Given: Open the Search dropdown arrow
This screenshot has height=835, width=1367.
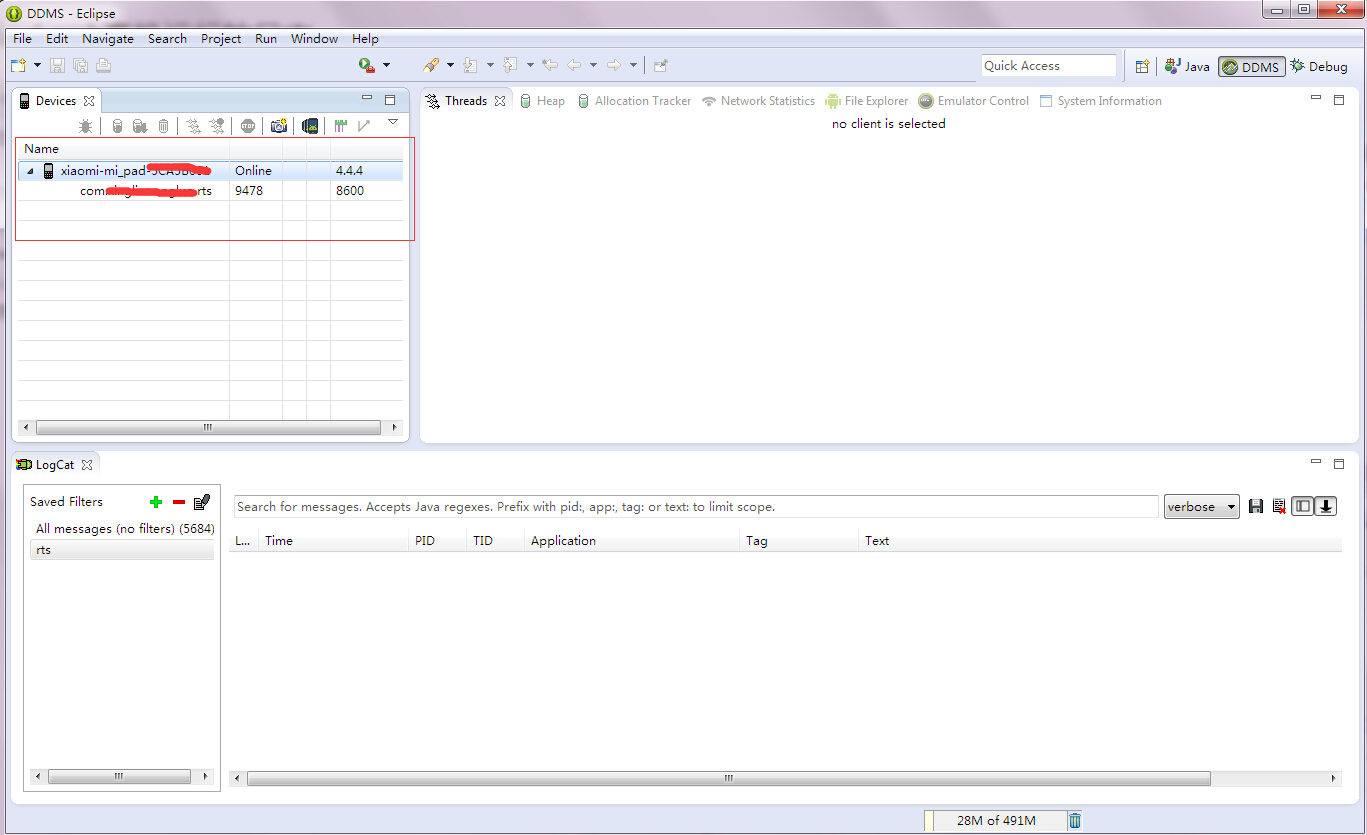Looking at the screenshot, I should [x=450, y=65].
